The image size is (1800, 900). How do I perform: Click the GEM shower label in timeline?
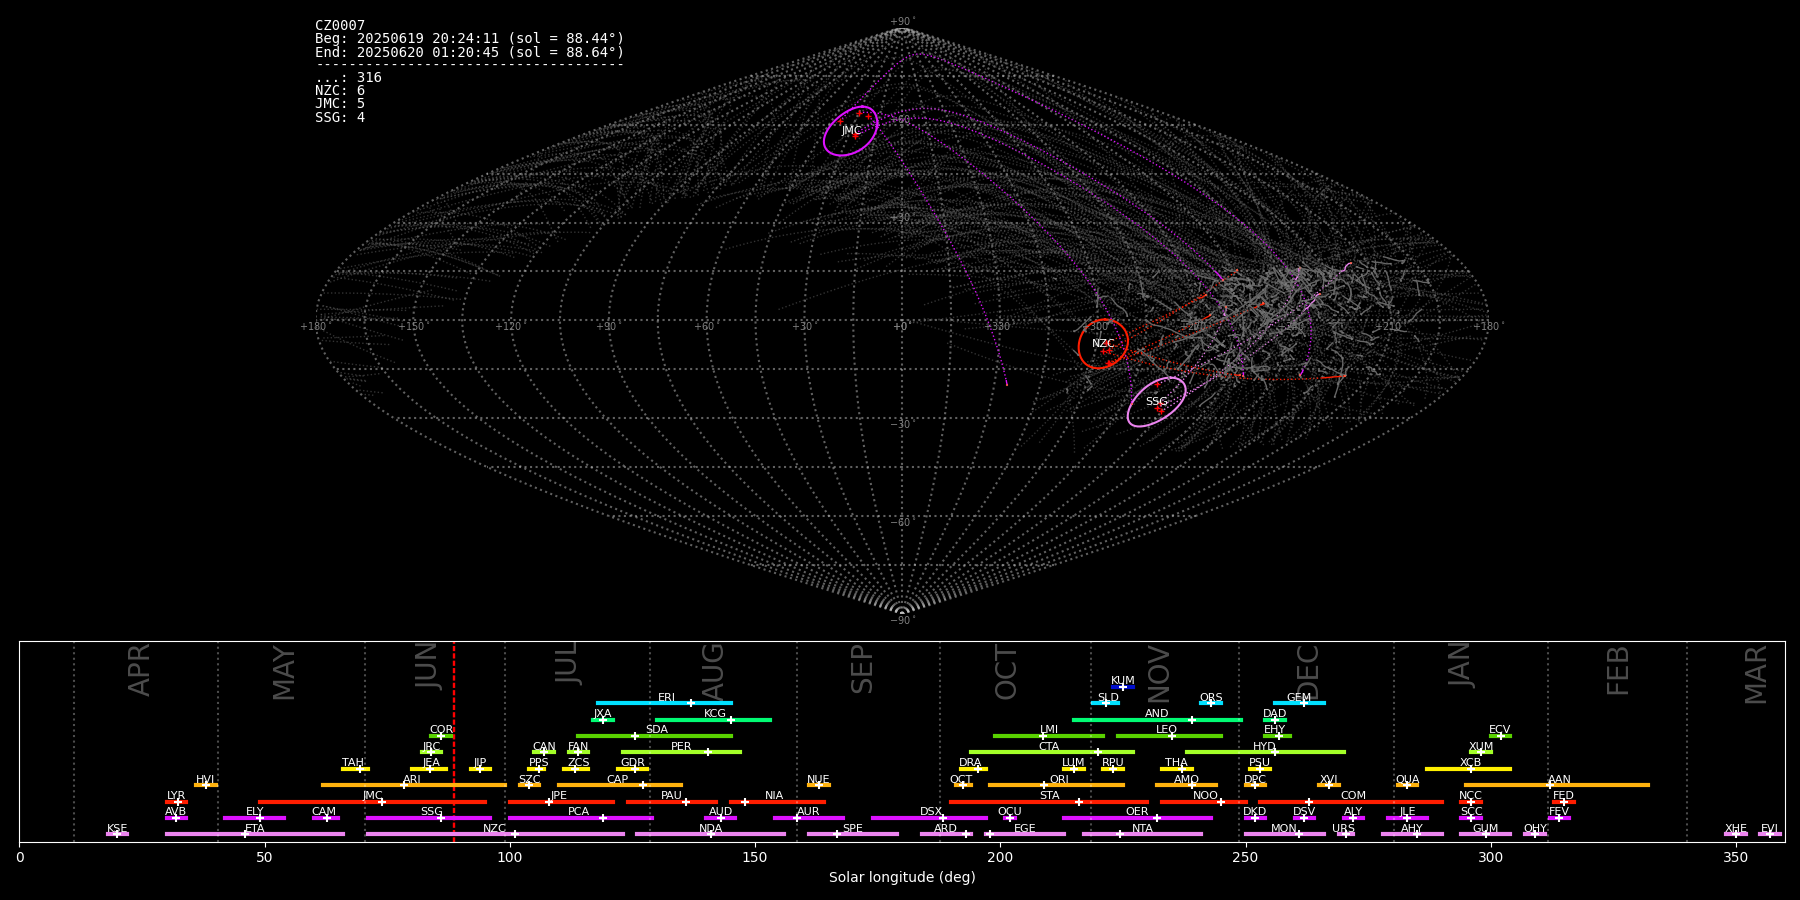click(x=1299, y=698)
